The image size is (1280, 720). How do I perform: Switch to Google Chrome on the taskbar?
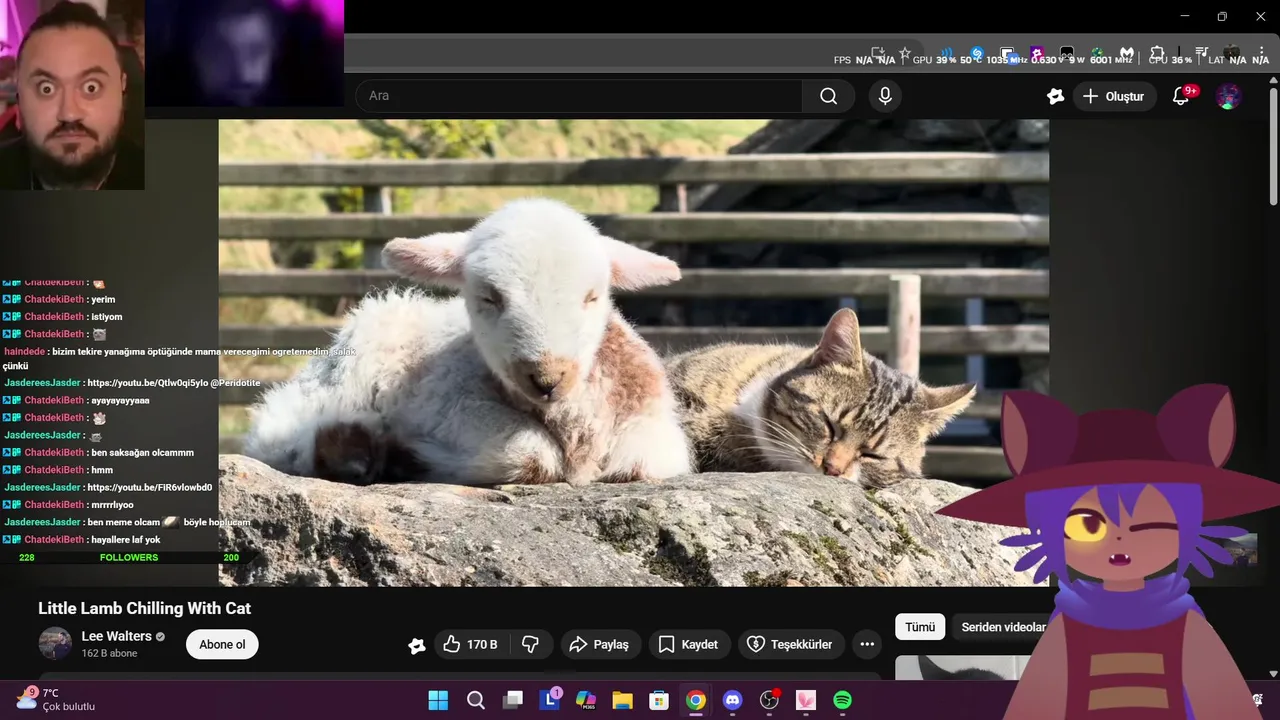696,700
